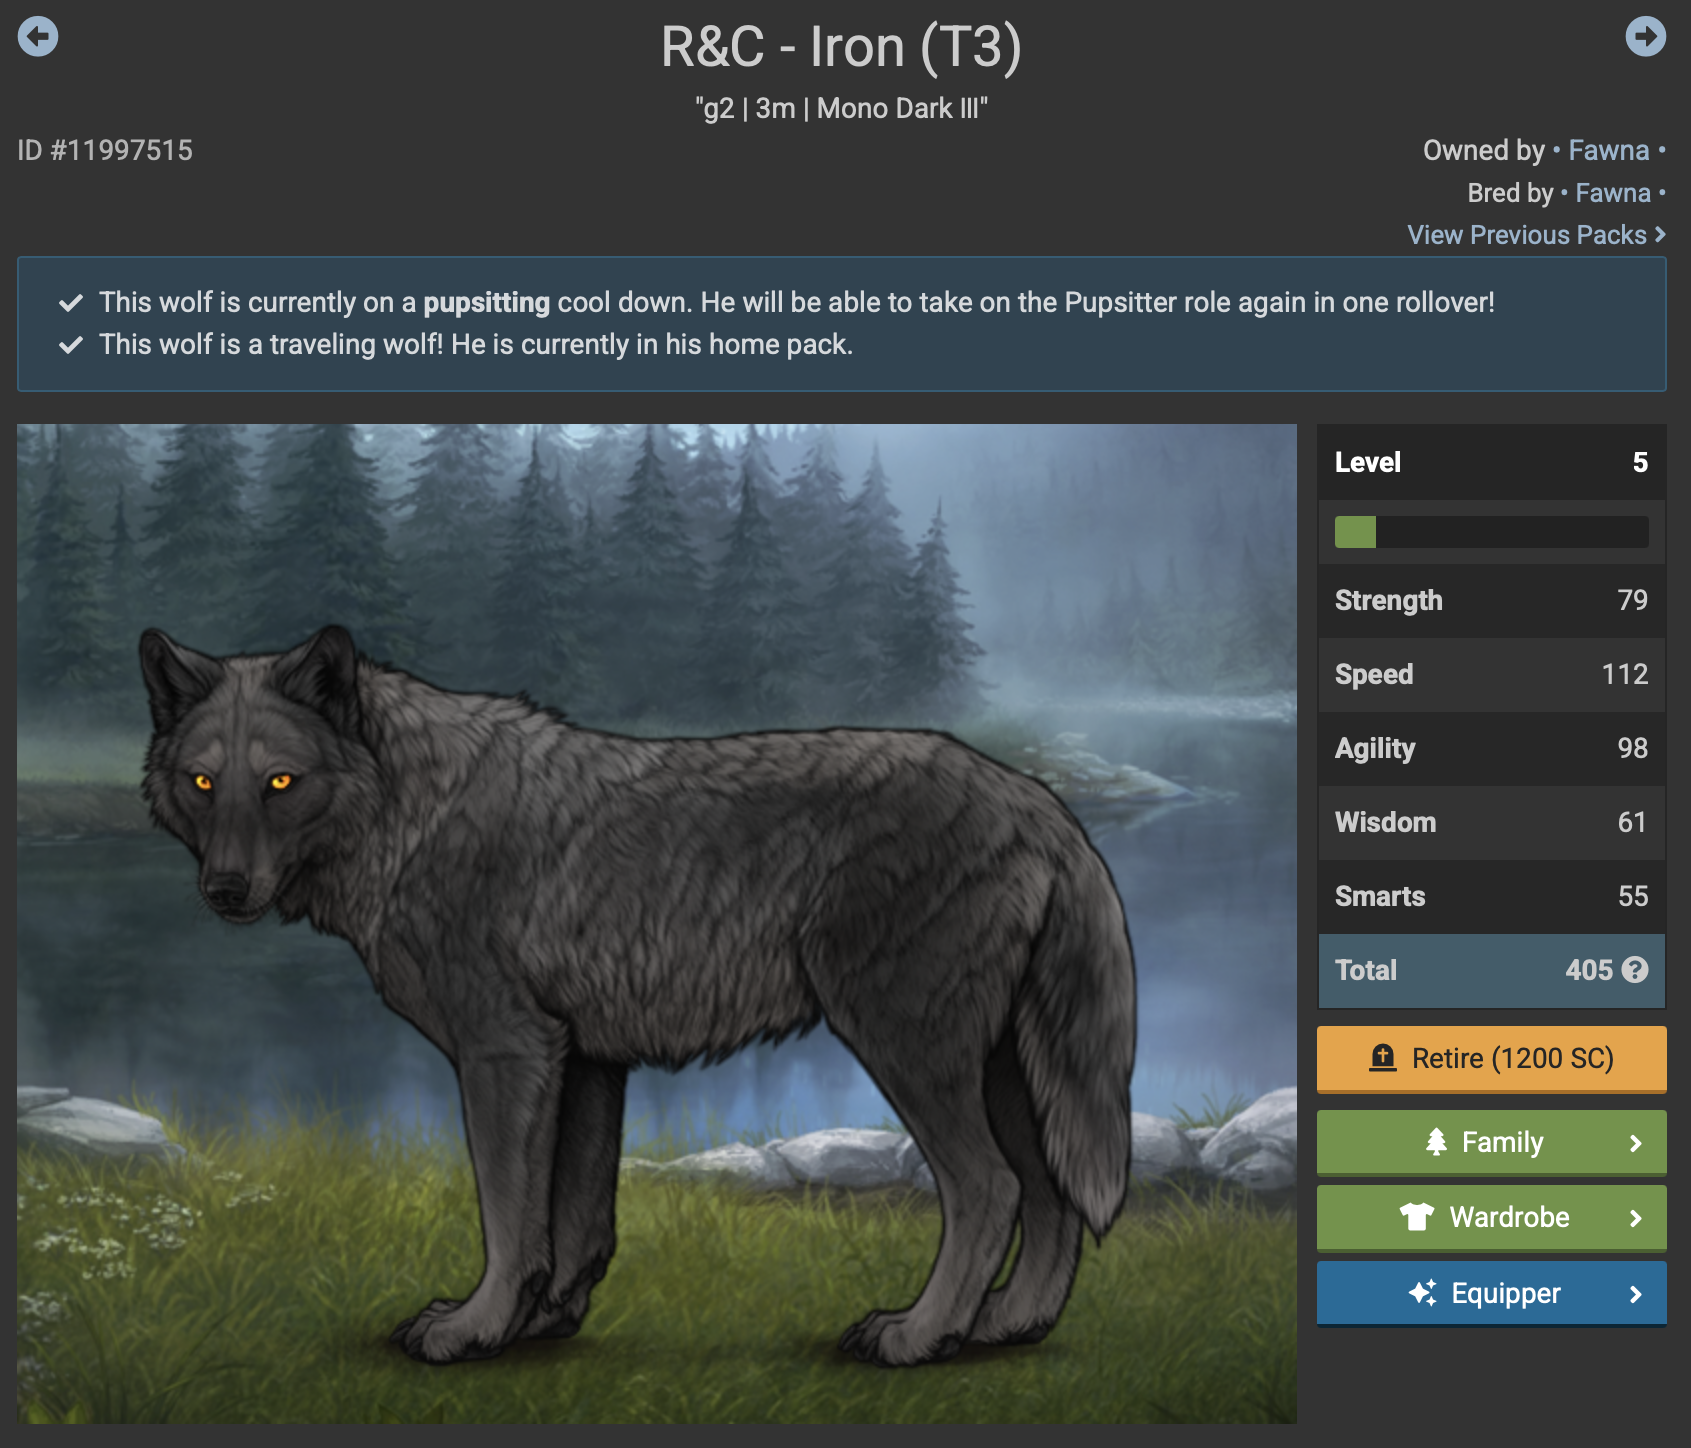Click the question mark beside Total stats
The image size is (1691, 1448).
coord(1635,970)
